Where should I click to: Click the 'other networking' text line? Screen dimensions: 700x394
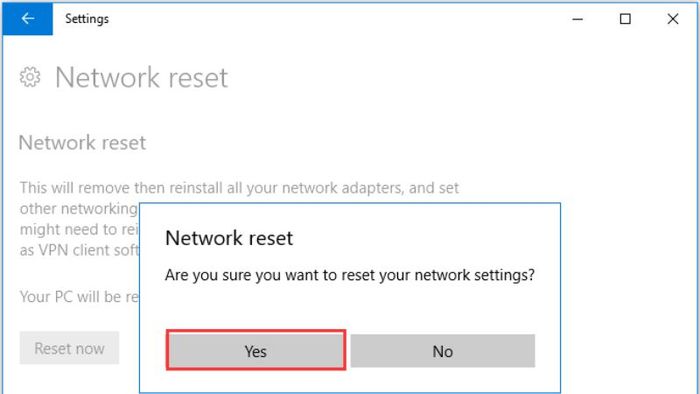(x=79, y=208)
